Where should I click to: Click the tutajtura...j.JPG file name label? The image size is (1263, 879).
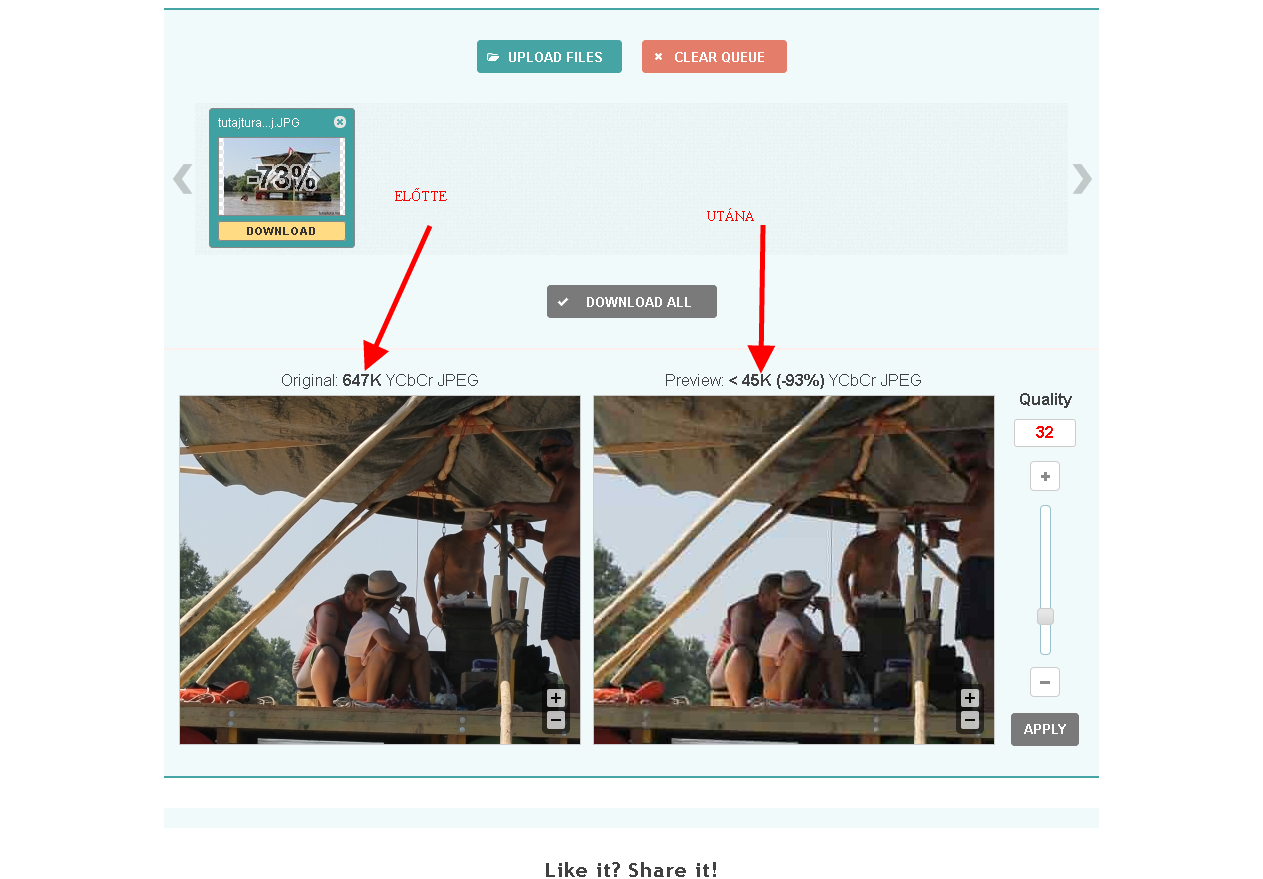259,123
